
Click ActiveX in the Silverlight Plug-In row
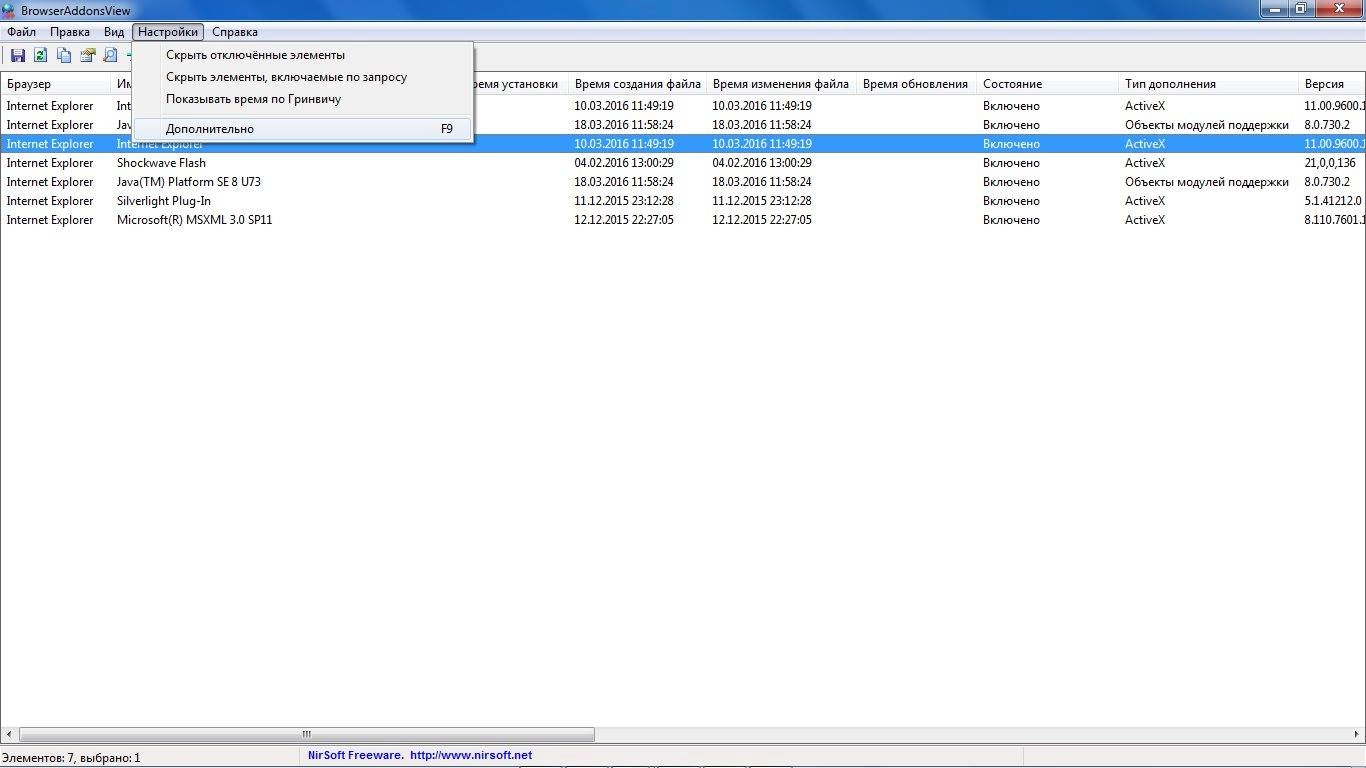click(x=1145, y=201)
